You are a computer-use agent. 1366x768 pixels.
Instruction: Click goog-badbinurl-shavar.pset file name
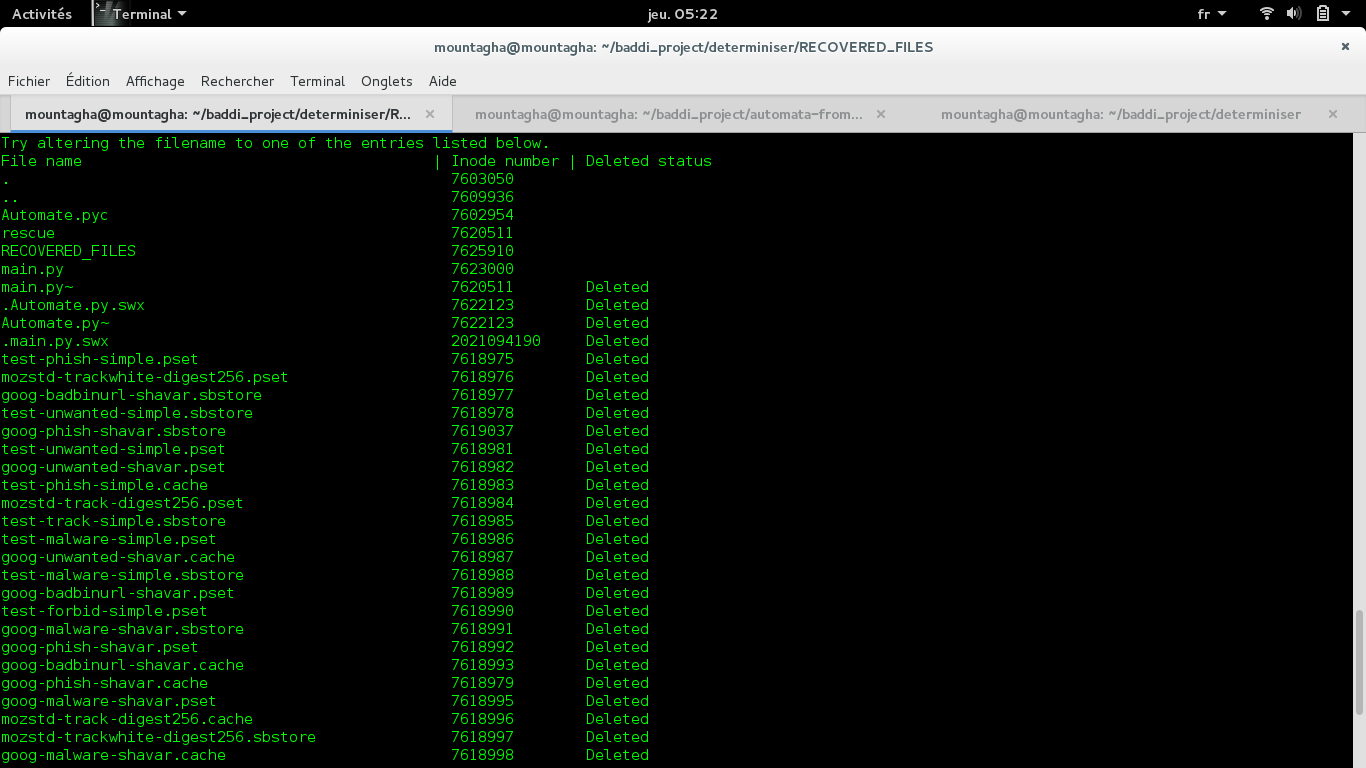click(x=118, y=593)
